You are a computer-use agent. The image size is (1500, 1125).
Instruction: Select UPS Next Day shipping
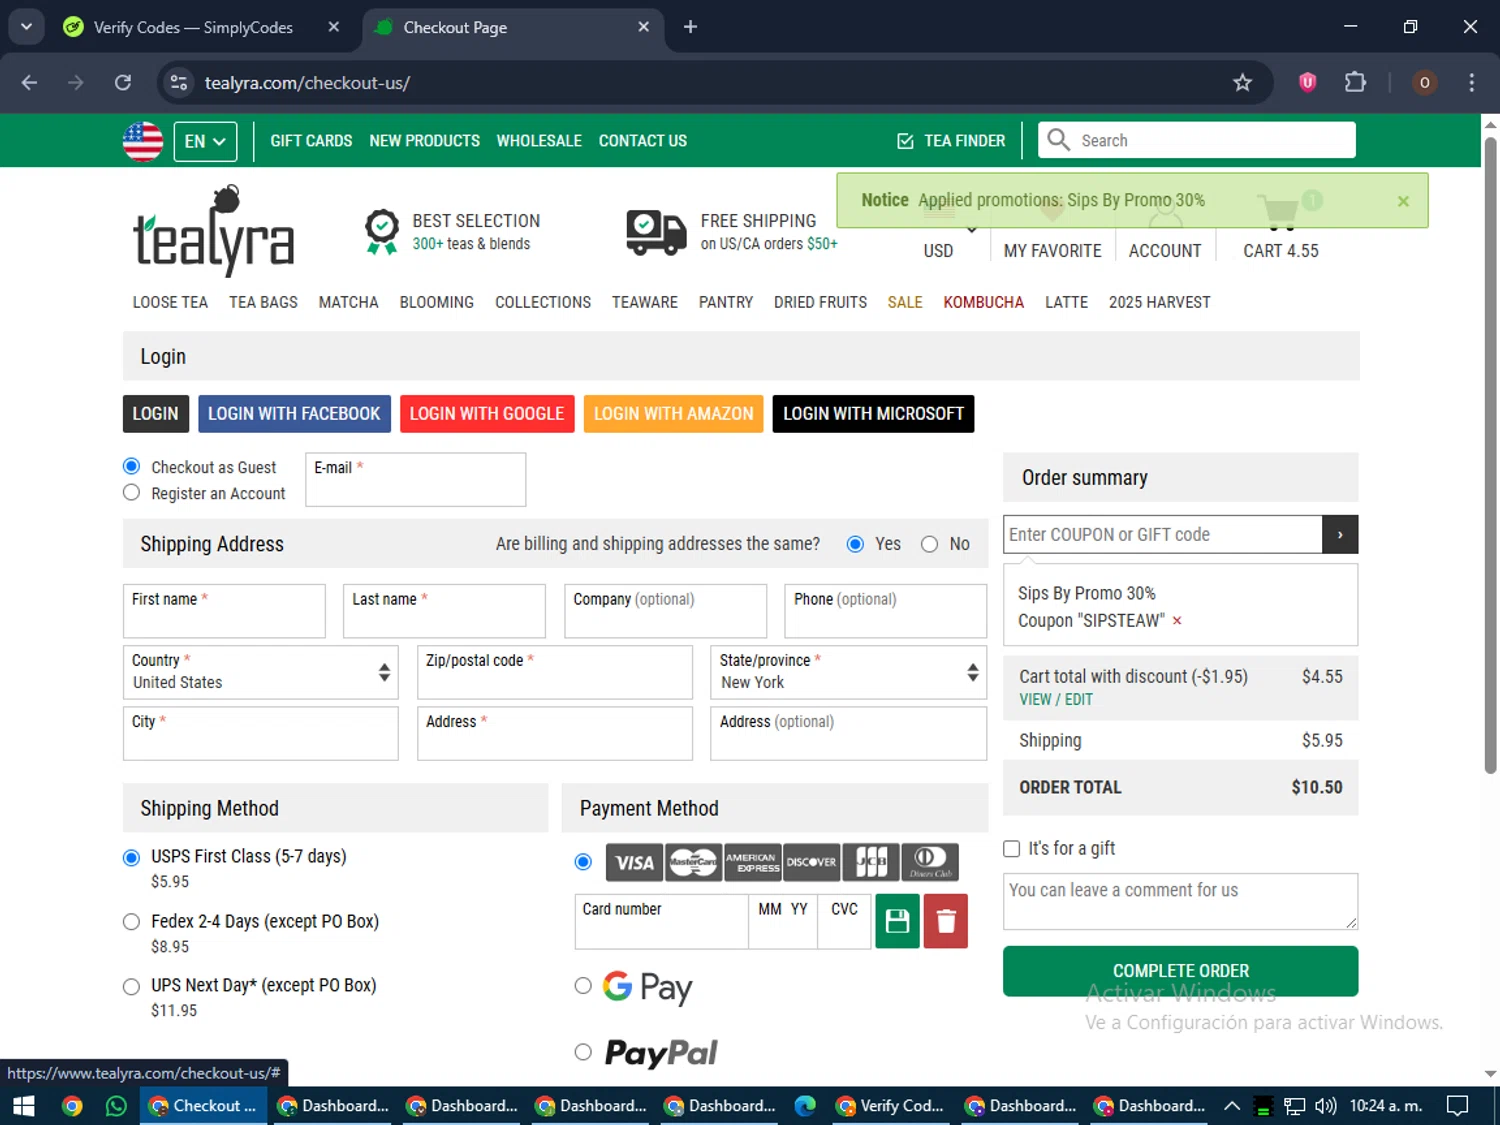(x=131, y=987)
